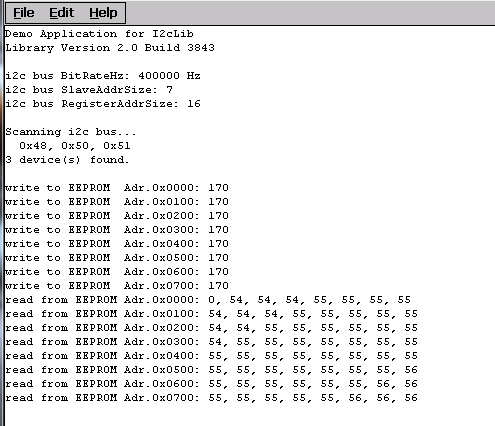
Task: Click the read from EEPROM Adr.0x0200 line
Action: coord(211,328)
